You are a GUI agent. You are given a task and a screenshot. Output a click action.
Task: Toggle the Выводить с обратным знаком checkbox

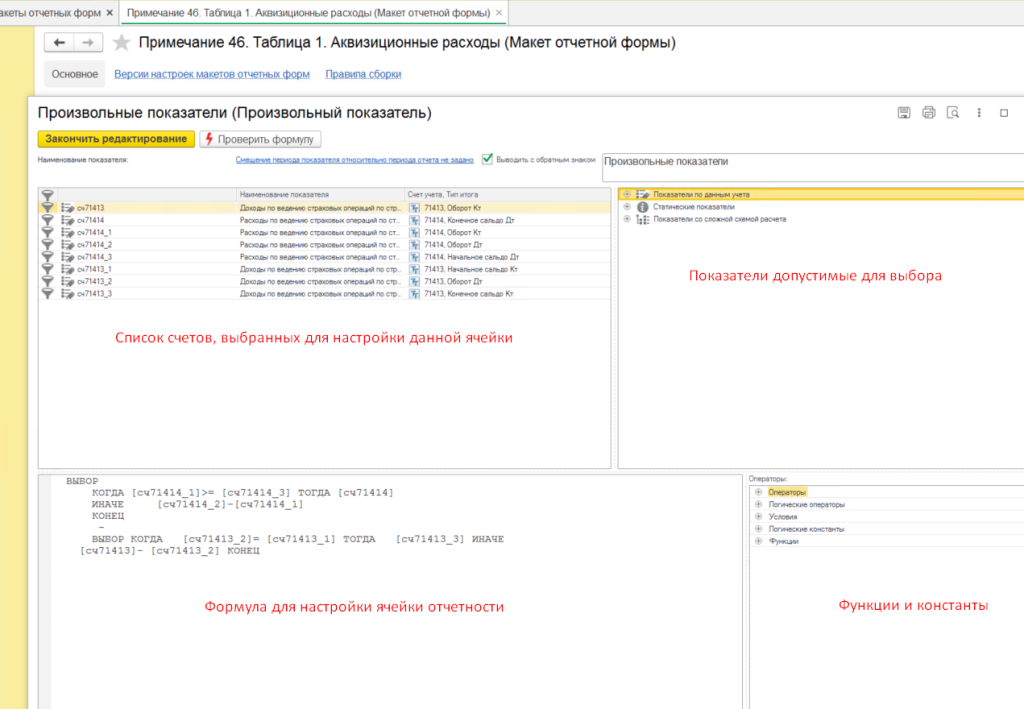pos(488,158)
